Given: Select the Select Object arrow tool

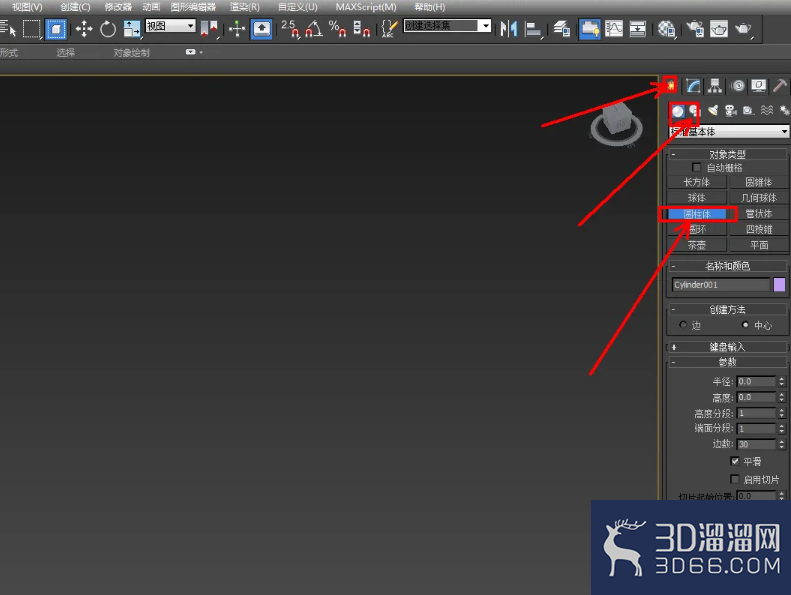Looking at the screenshot, I should point(8,29).
